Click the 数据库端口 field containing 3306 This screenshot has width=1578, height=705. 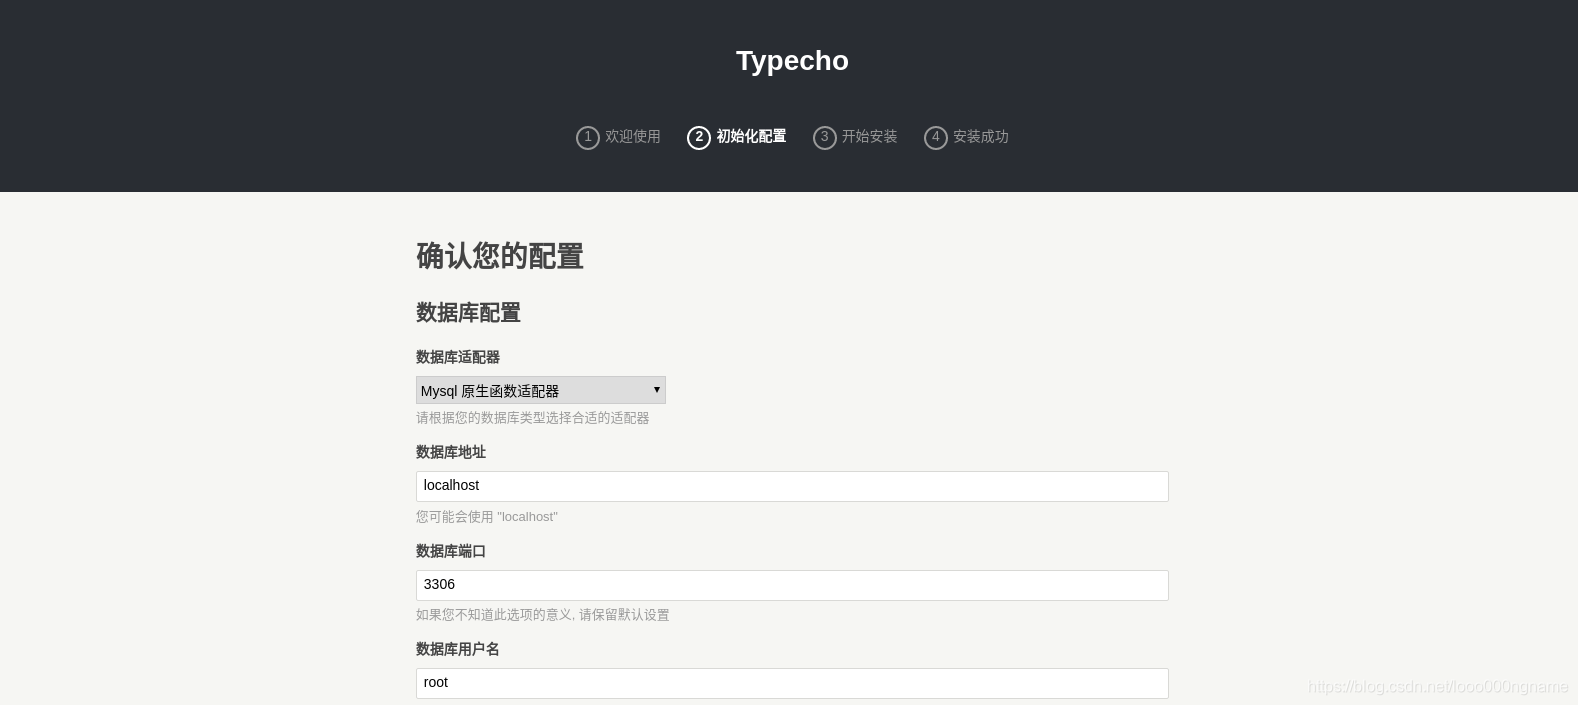(x=792, y=585)
